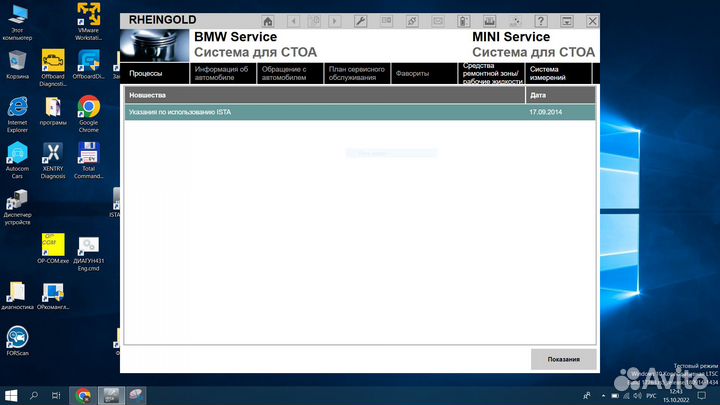The image size is (720, 405).
Task: Select the OP-COM.exe desktop icon
Action: [x=53, y=248]
